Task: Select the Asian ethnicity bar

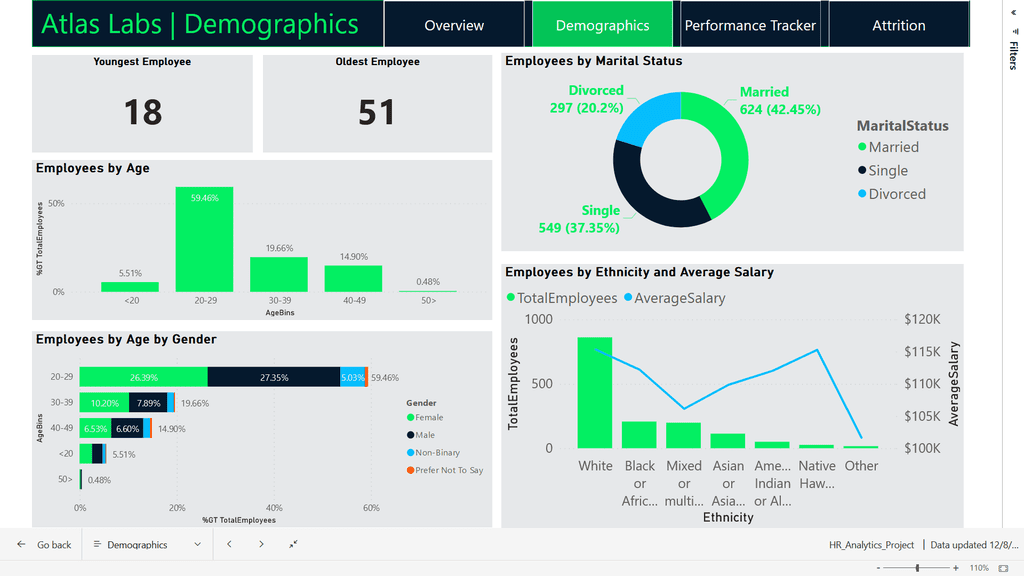Action: (728, 441)
